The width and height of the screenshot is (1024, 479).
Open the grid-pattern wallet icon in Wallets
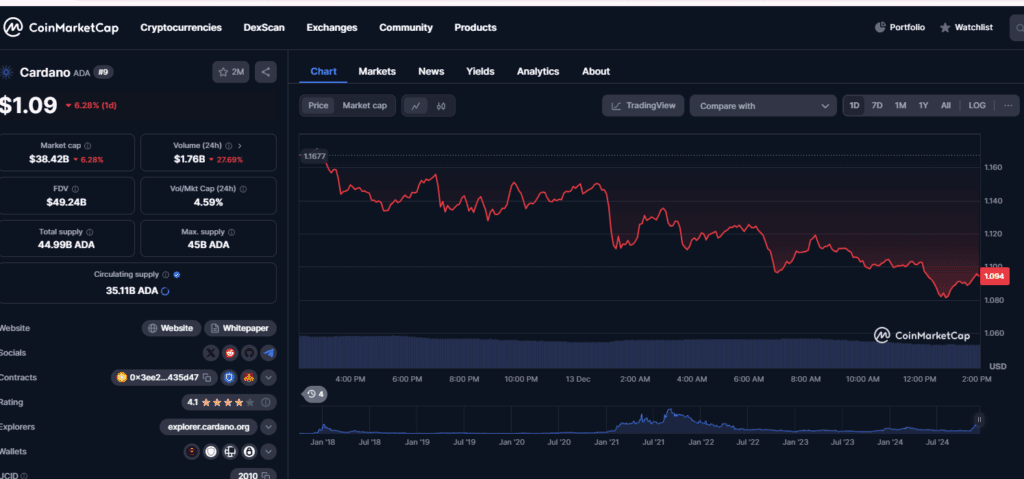[x=230, y=452]
